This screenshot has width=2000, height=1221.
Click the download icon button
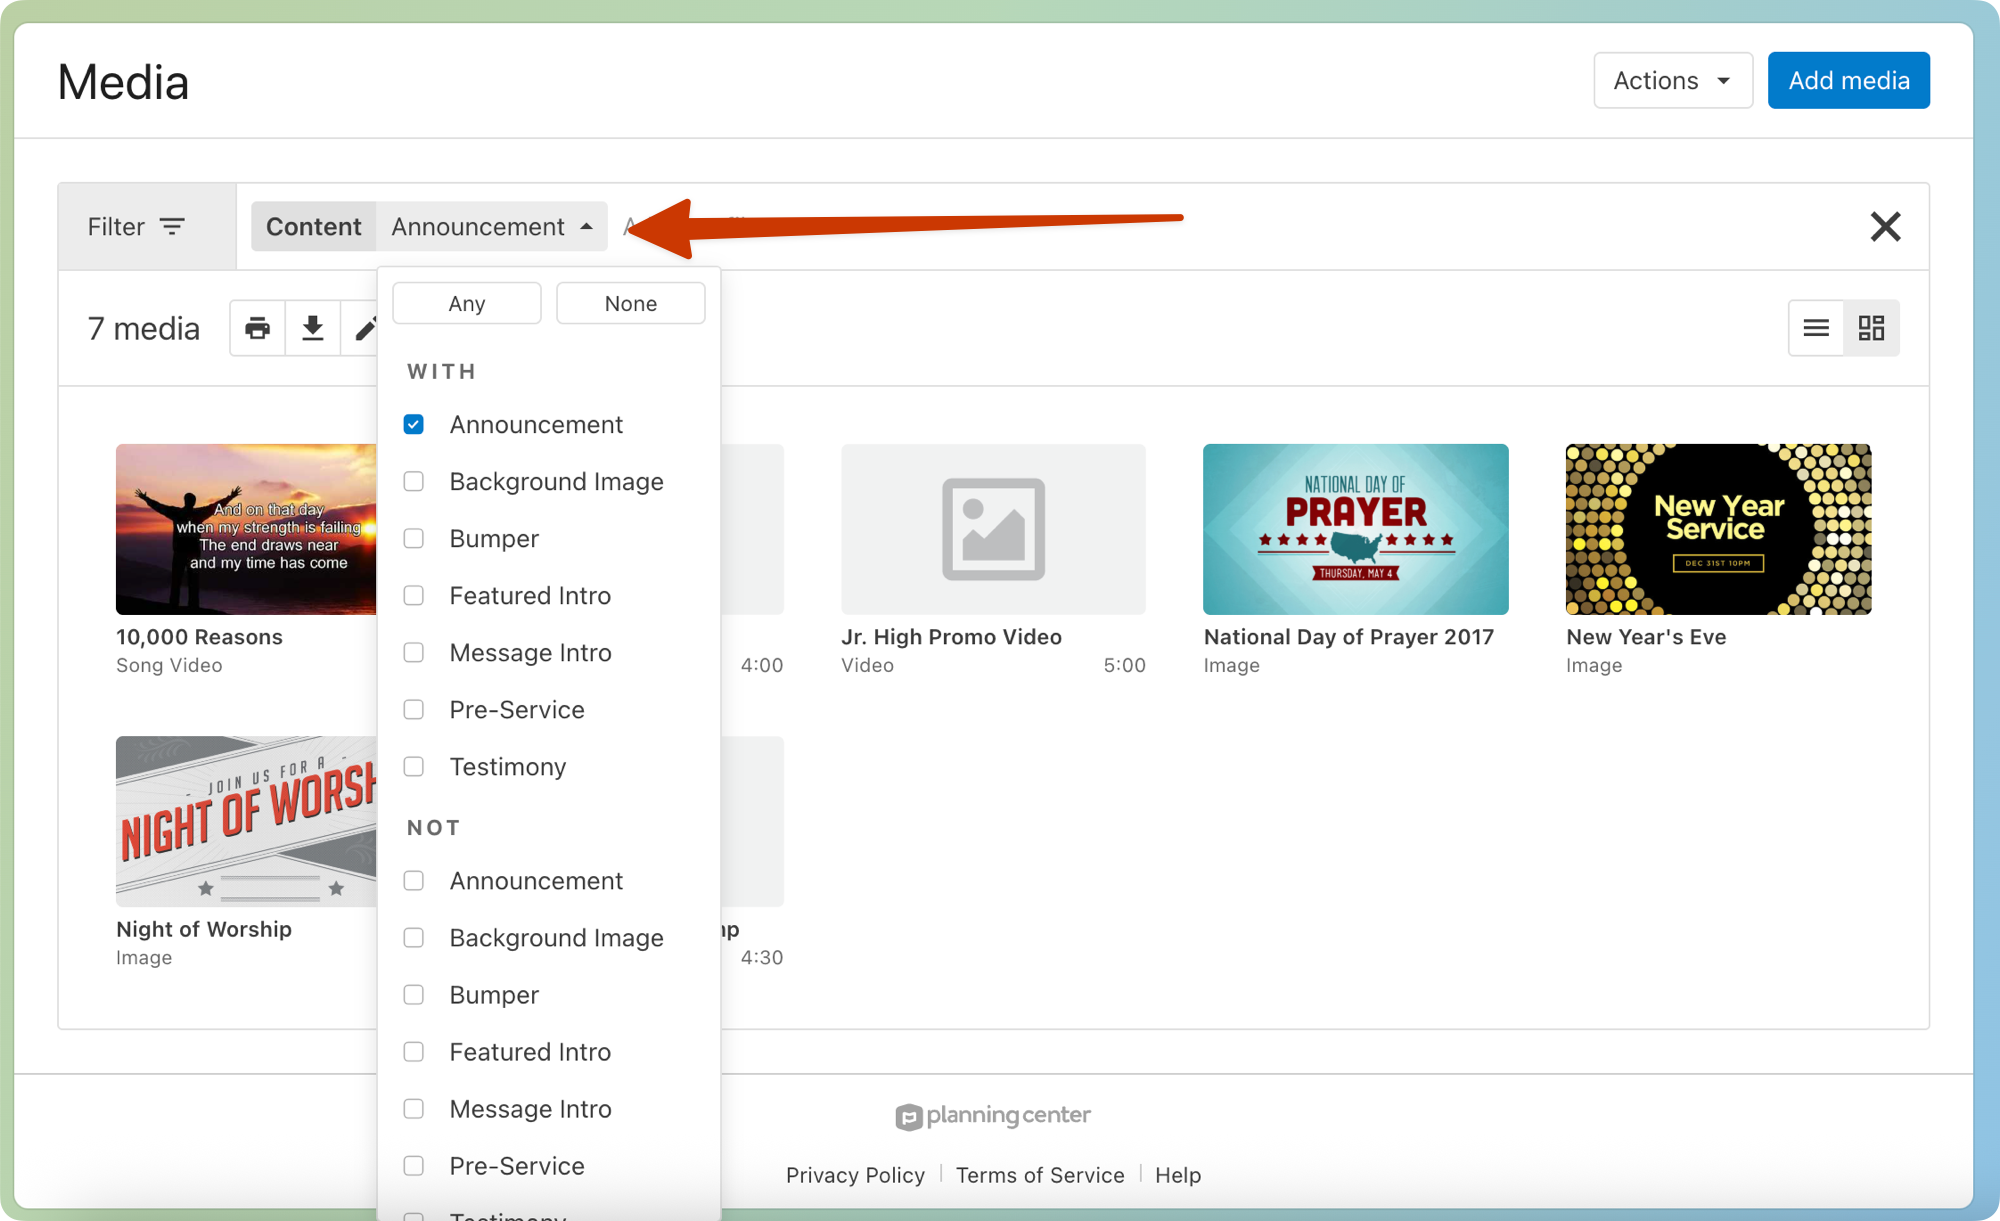[x=313, y=328]
